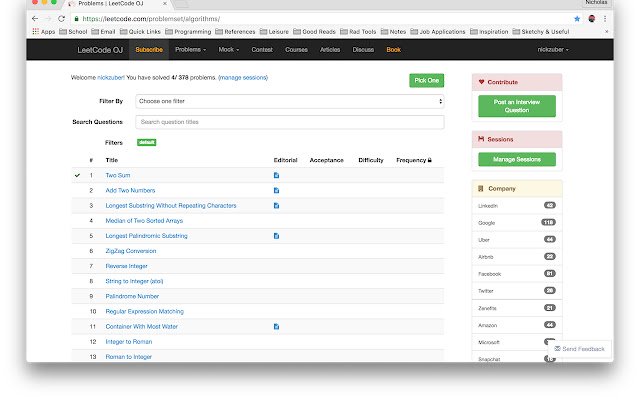Open the editorial icon for Two Sum
Viewport: 640px width, 400px height.
[x=276, y=175]
